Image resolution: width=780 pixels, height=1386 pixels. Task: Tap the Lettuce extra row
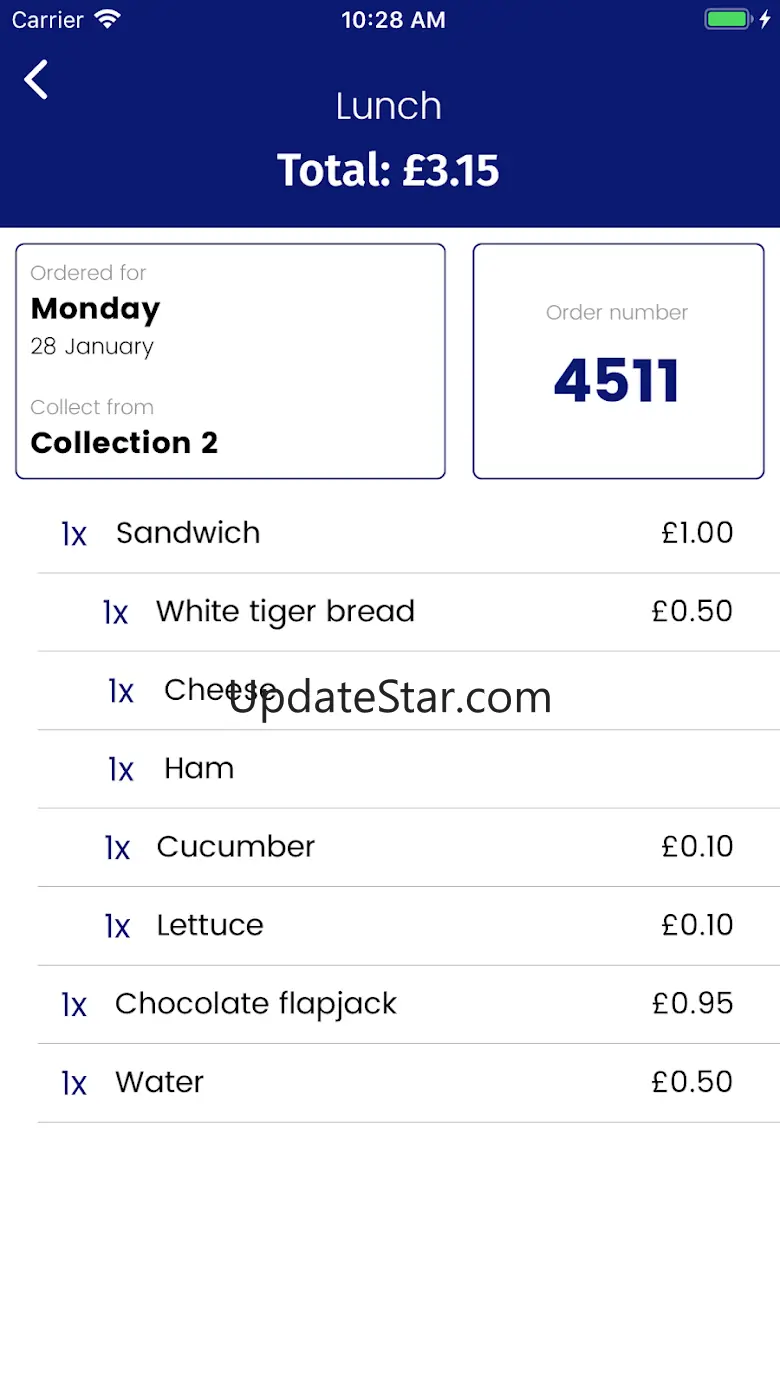pyautogui.click(x=210, y=925)
